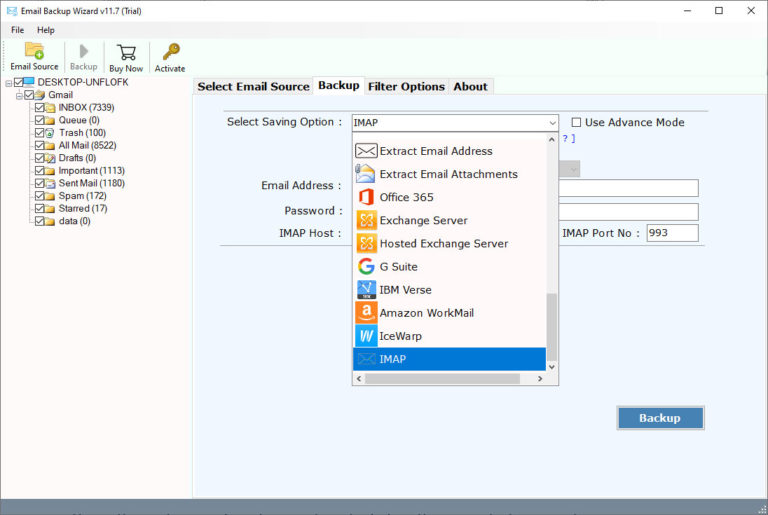The image size is (768, 515).
Task: Choose the Extract Email Attachments option
Action: click(449, 174)
